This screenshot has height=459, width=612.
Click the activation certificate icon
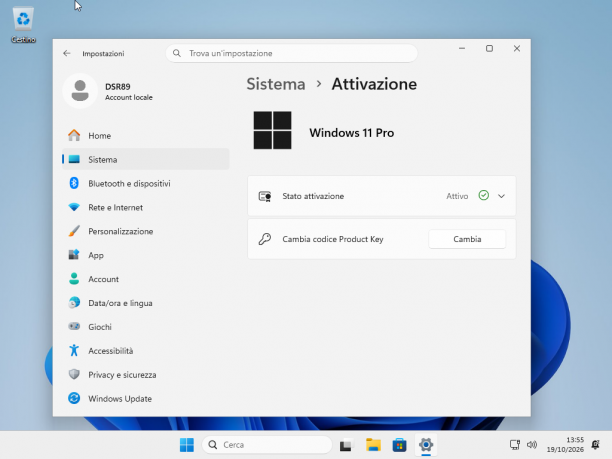point(265,196)
